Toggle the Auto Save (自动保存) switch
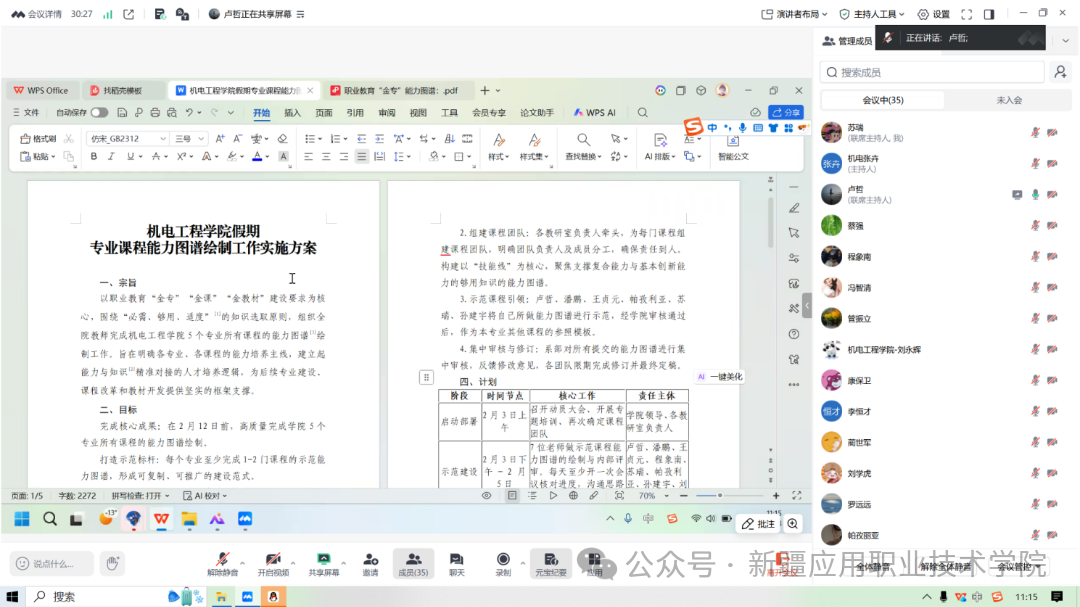 click(x=99, y=112)
